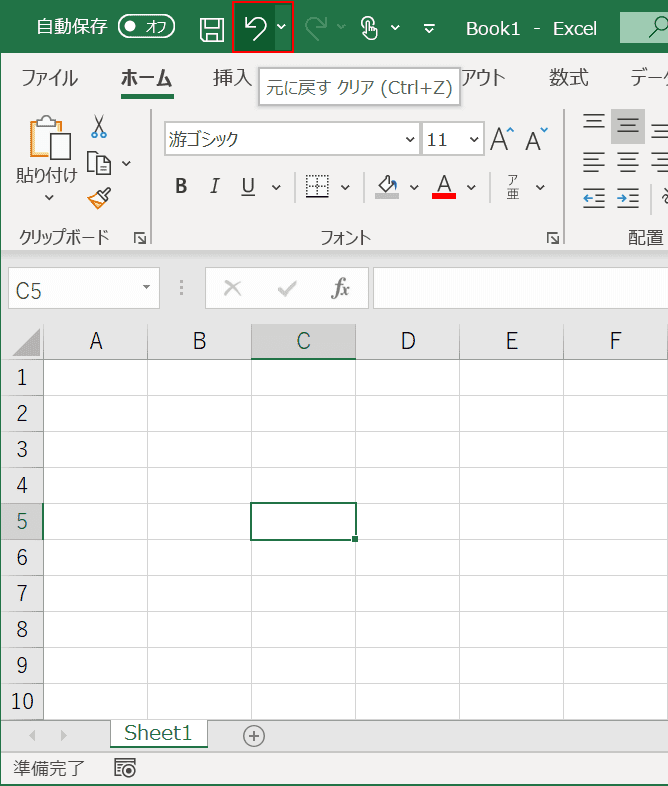Viewport: 668px width, 786px height.
Task: Open the font color palette arrow
Action: pos(471,187)
